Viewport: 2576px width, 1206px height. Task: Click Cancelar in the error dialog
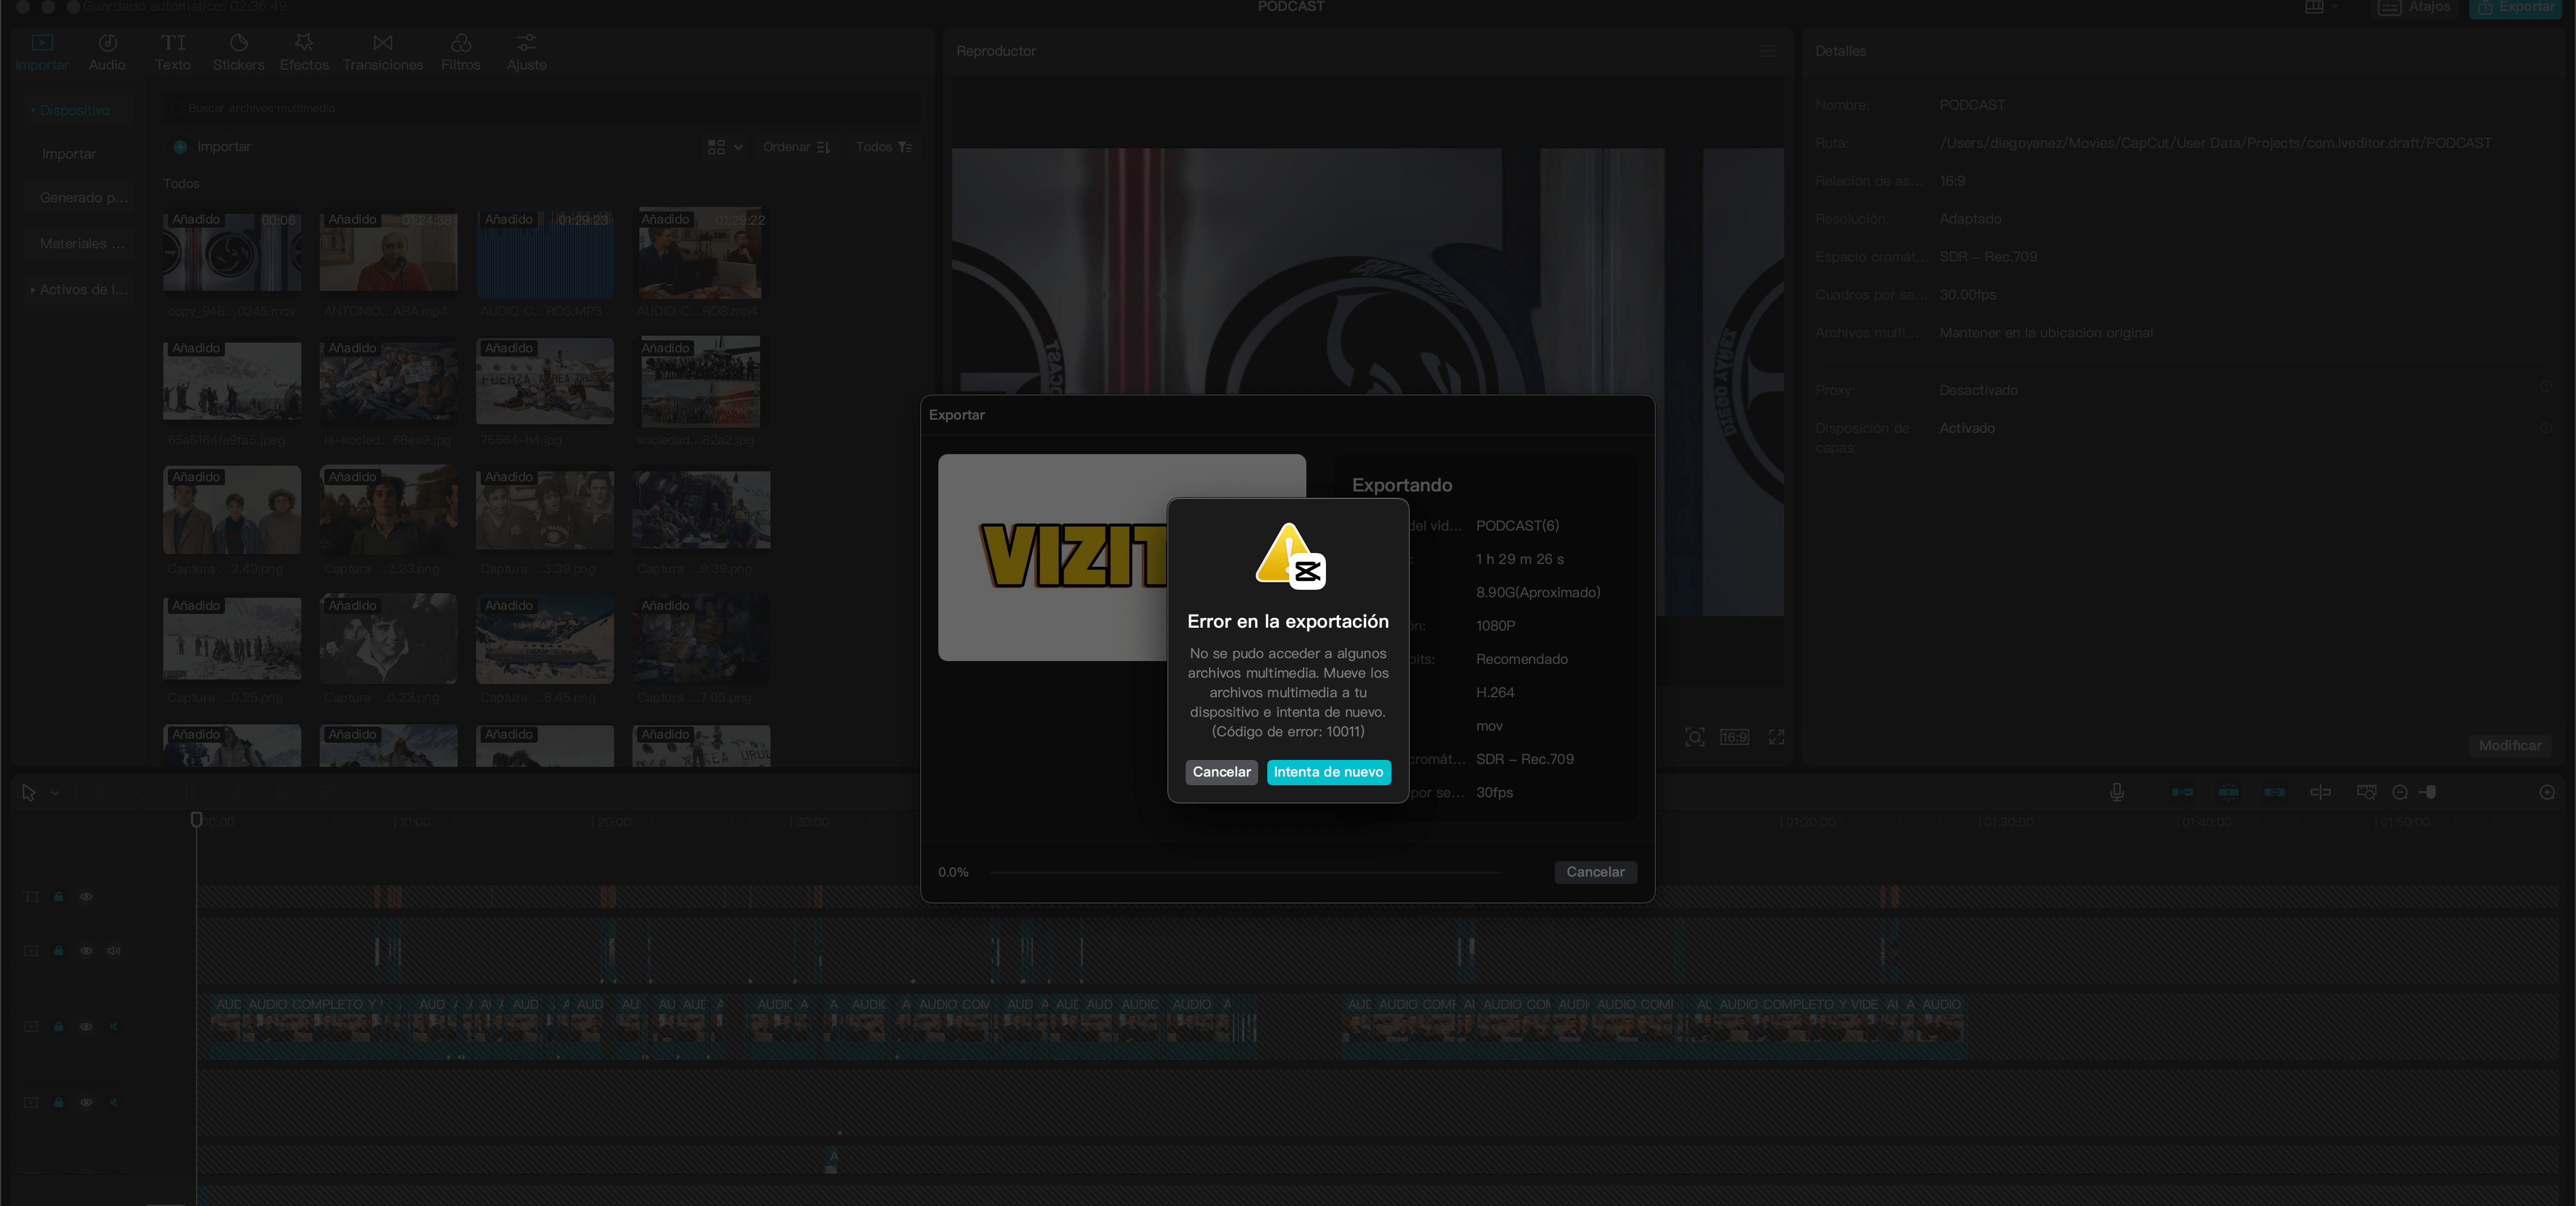point(1221,772)
